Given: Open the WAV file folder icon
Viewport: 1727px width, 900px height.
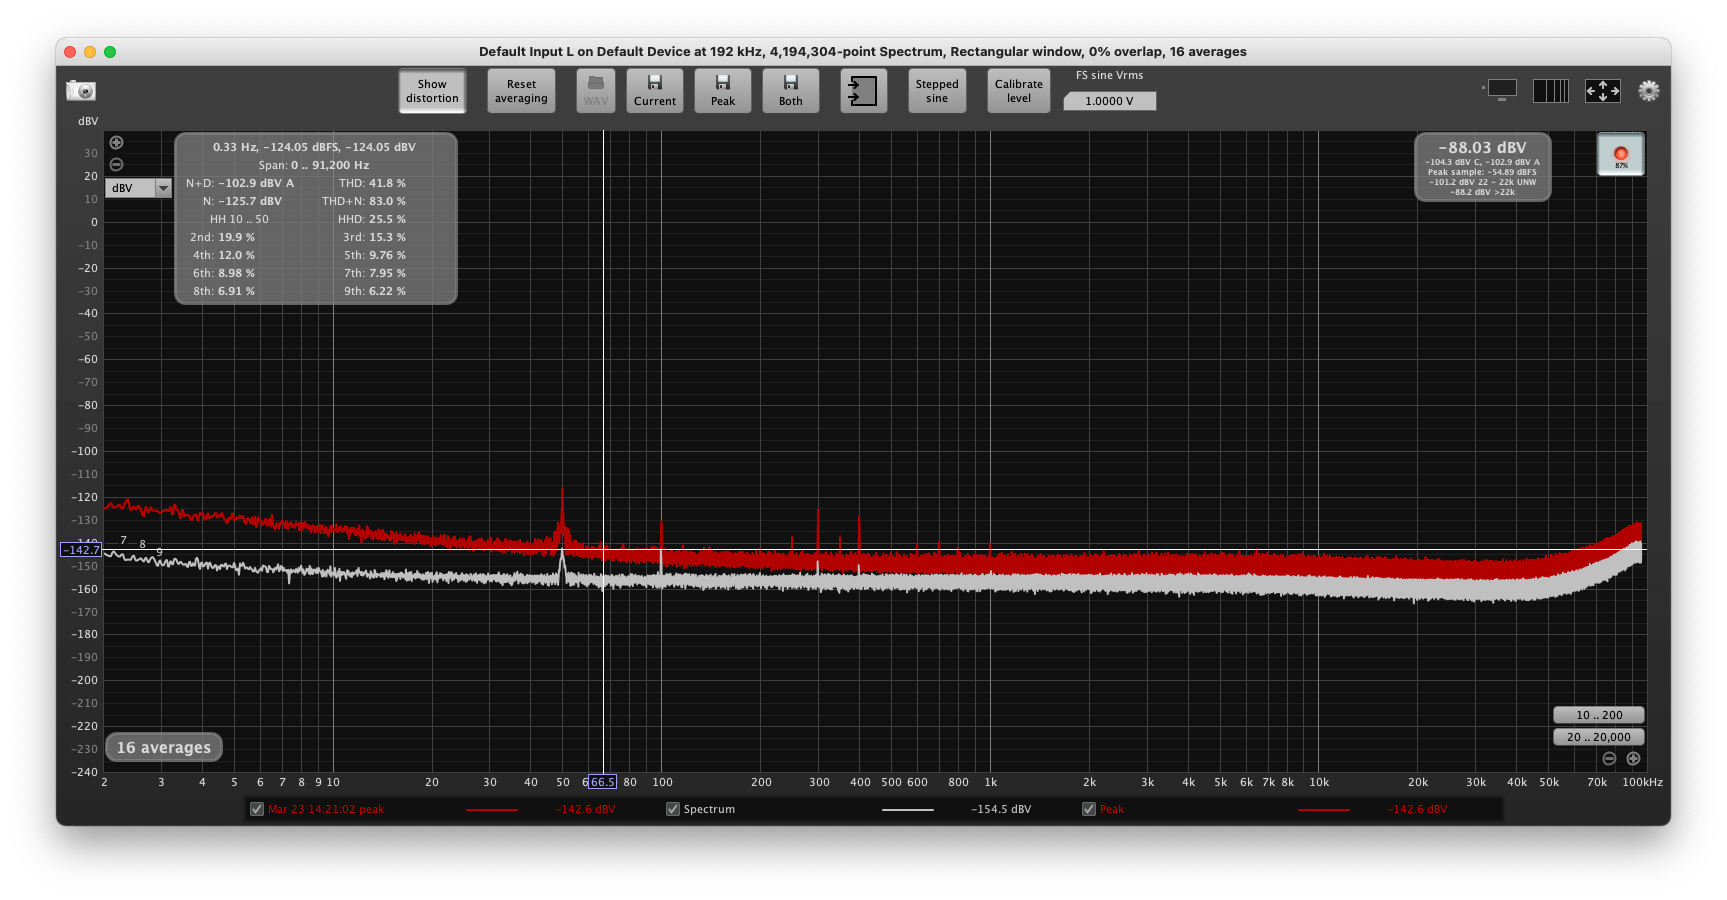Looking at the screenshot, I should pos(596,91).
